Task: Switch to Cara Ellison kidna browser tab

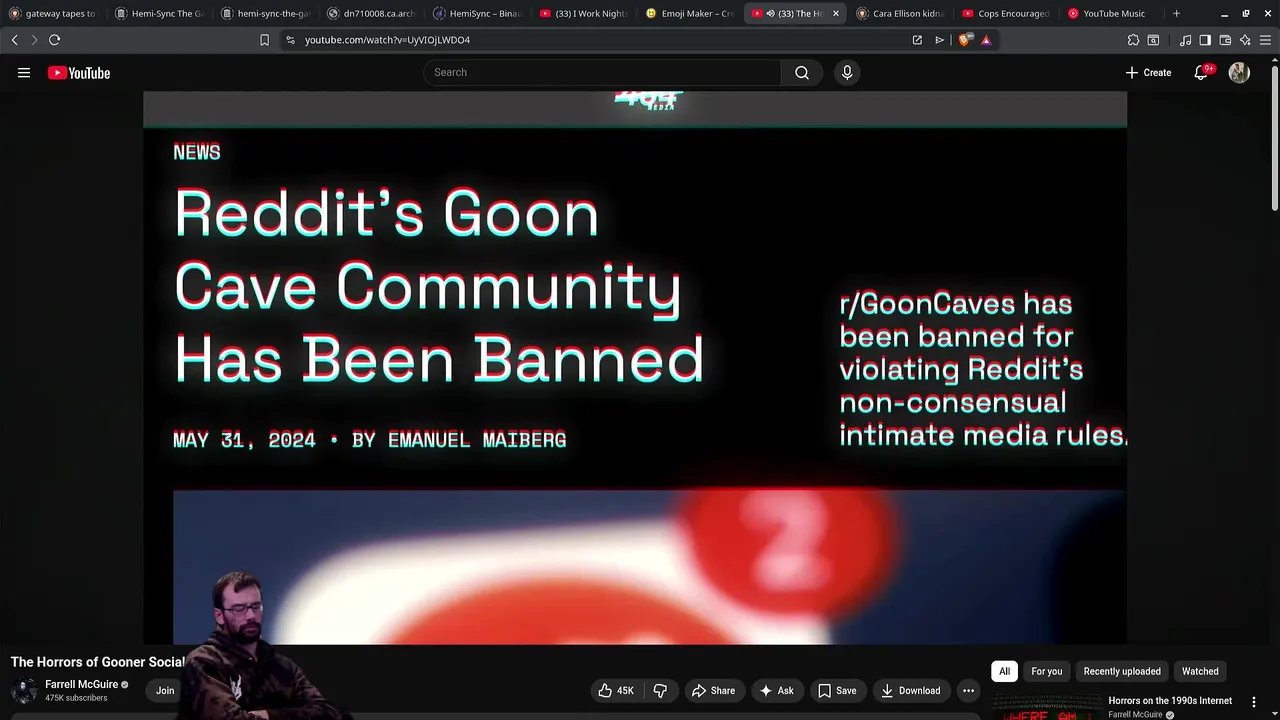Action: [x=901, y=13]
